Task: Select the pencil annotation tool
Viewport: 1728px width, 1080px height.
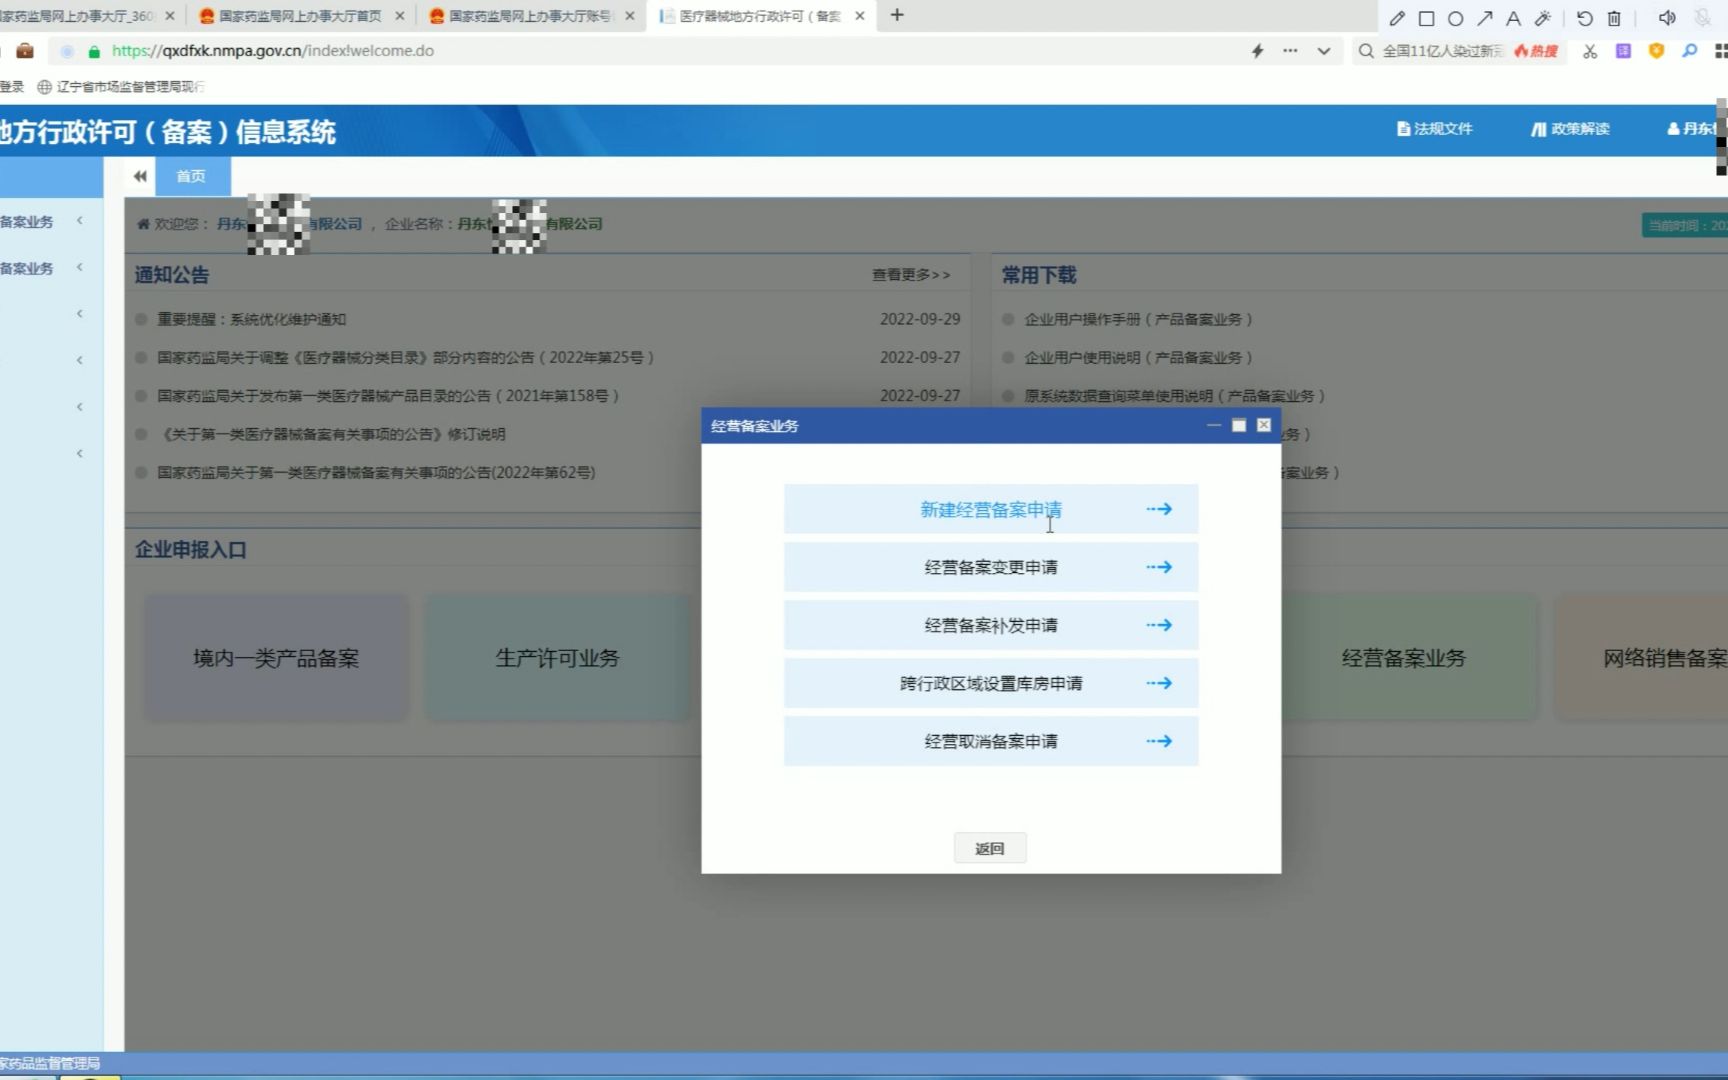Action: tap(1397, 18)
